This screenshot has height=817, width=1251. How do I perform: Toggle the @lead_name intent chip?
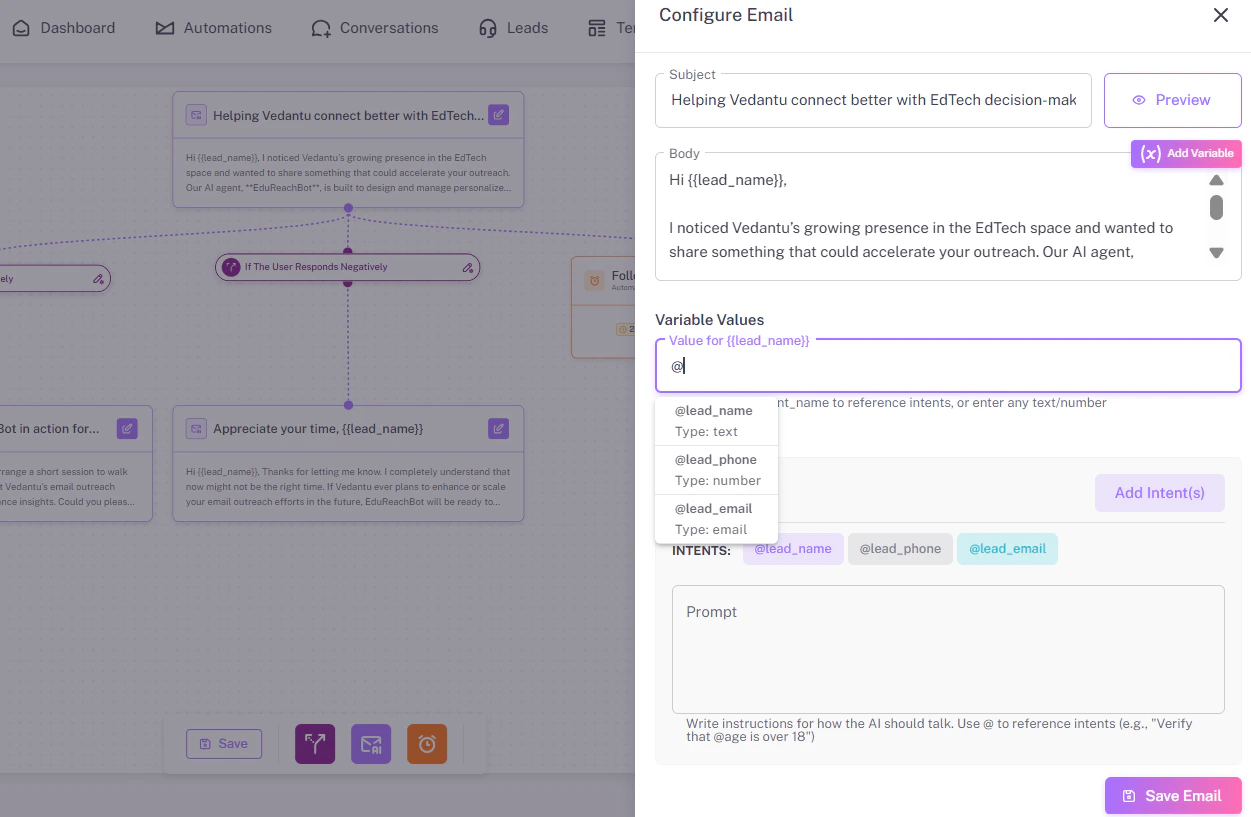[x=792, y=548]
